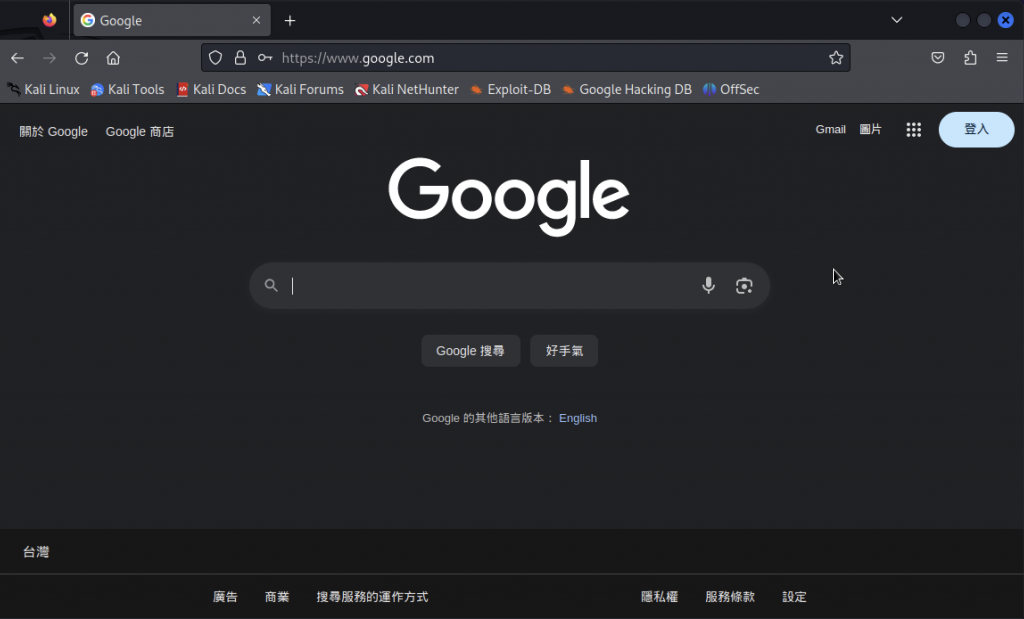Select the Google browser tab
The width and height of the screenshot is (1024, 619).
coord(172,20)
